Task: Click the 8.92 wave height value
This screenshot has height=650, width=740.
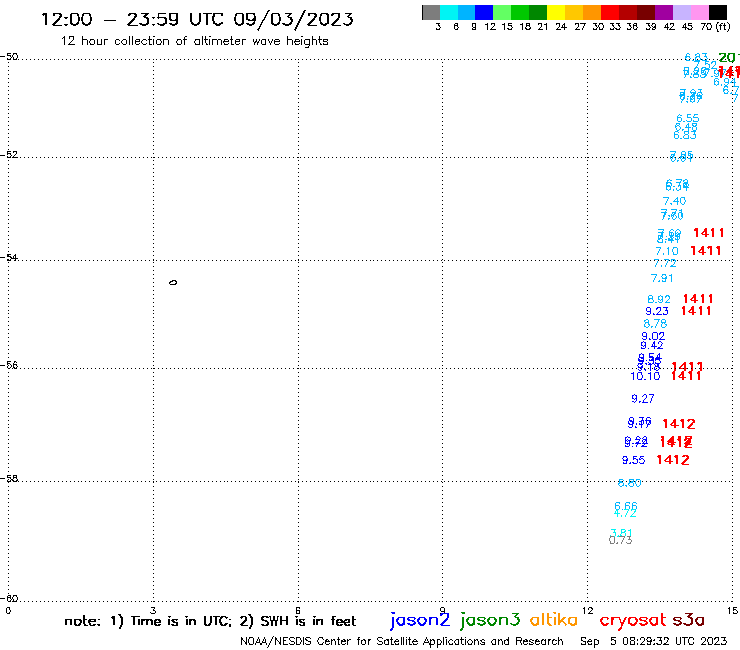Action: [659, 299]
